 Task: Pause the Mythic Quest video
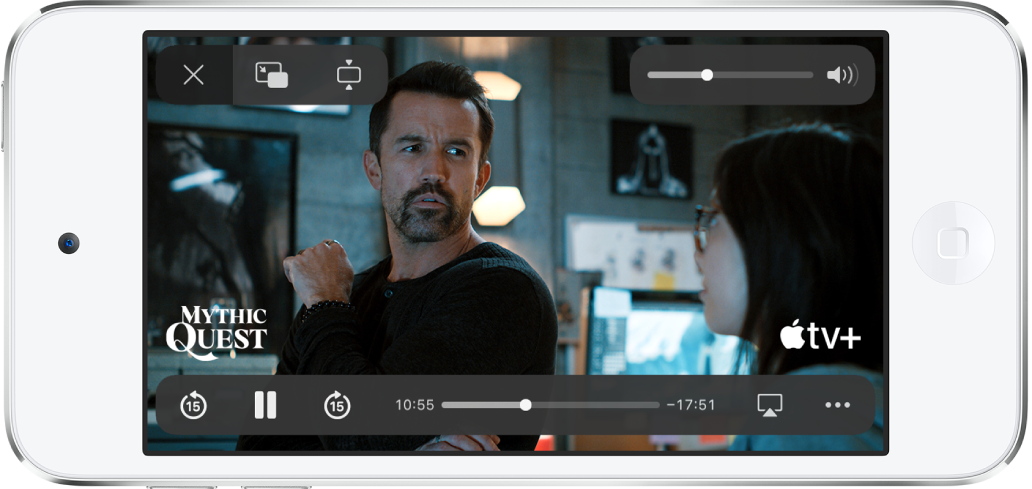[265, 405]
